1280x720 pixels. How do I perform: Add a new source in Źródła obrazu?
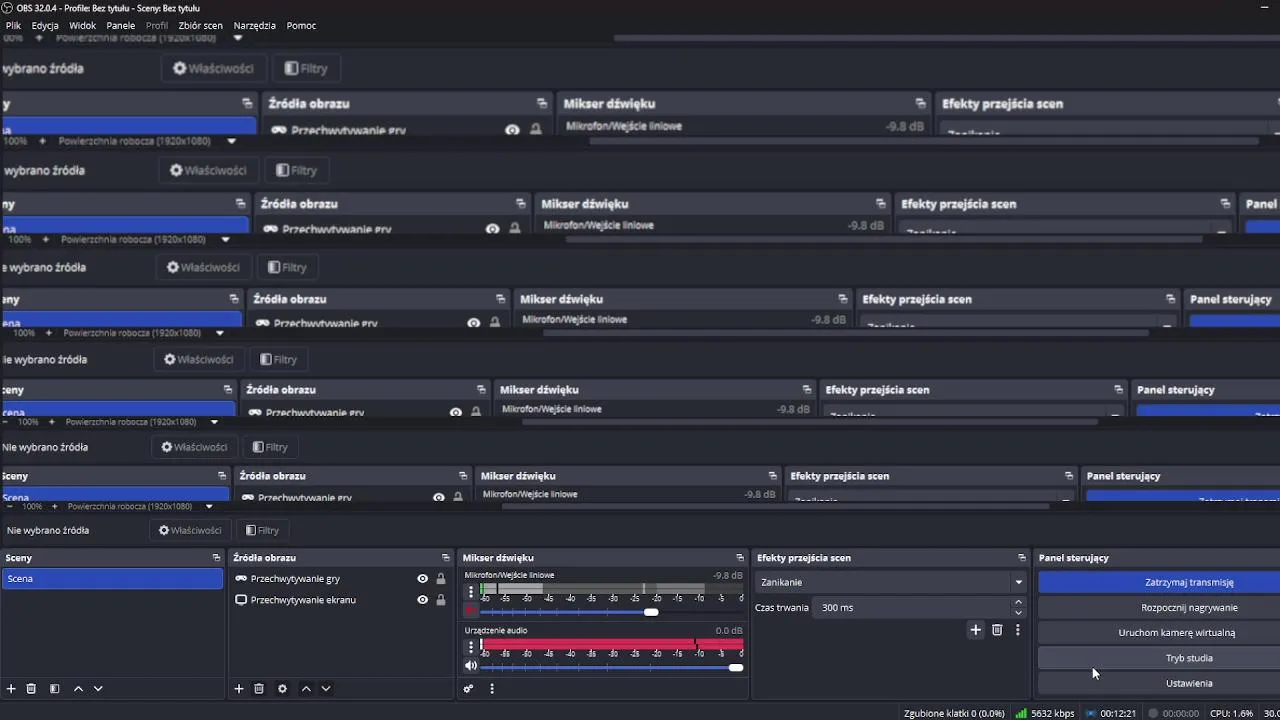(239, 689)
